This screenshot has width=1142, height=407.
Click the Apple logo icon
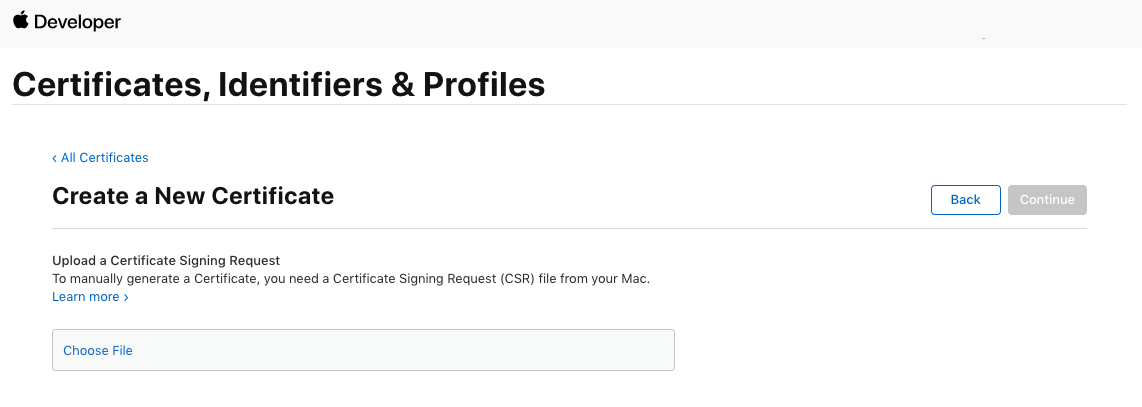[20, 21]
